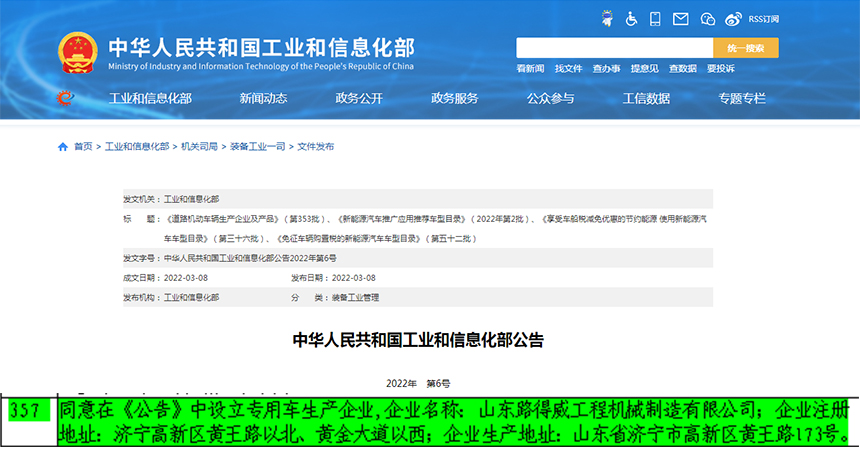This screenshot has height=458, width=860.
Task: Click into the site search box
Action: point(614,48)
